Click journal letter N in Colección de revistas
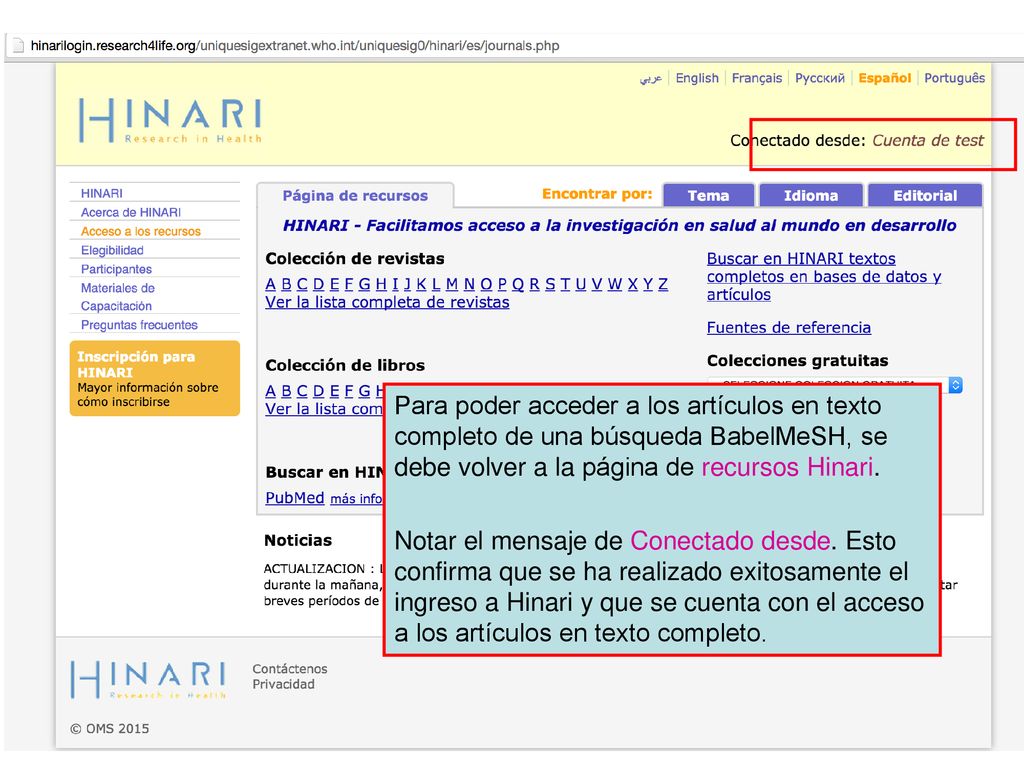The width and height of the screenshot is (1024, 768). point(470,284)
